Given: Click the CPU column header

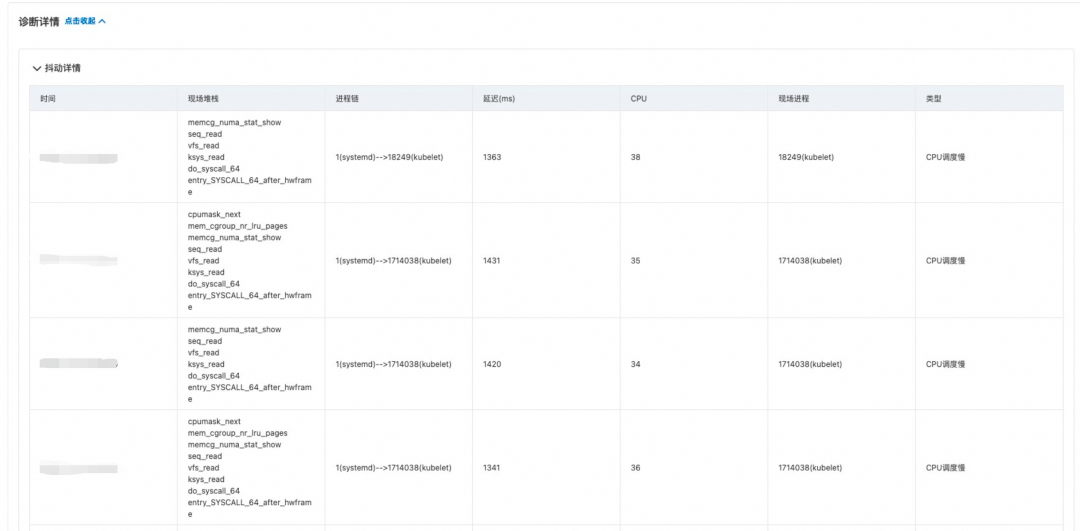Looking at the screenshot, I should coord(638,98).
